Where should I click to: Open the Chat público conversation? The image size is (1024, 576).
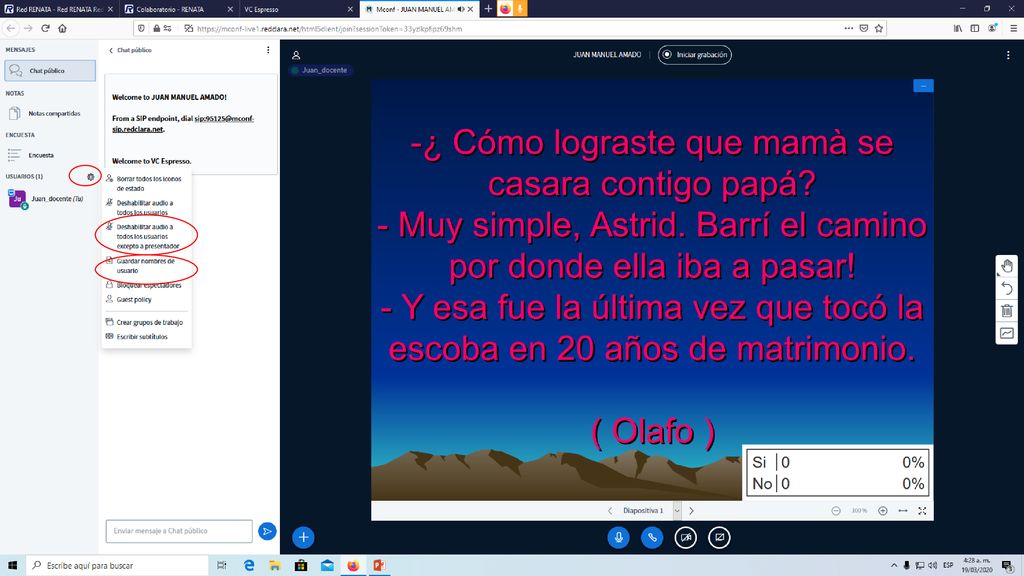[x=50, y=71]
